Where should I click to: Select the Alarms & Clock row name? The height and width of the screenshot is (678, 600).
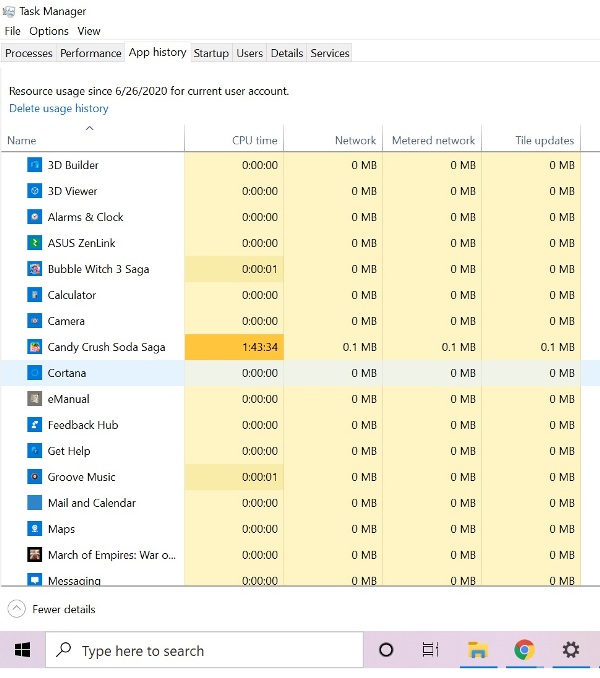click(x=86, y=217)
